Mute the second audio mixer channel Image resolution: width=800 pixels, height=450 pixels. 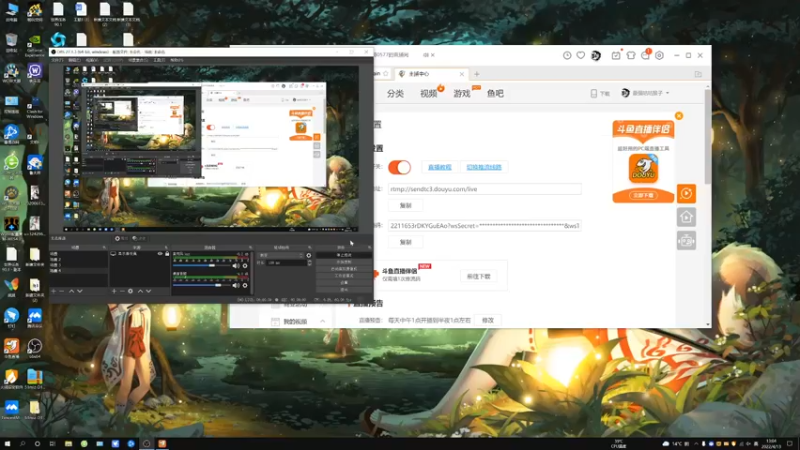[236, 286]
